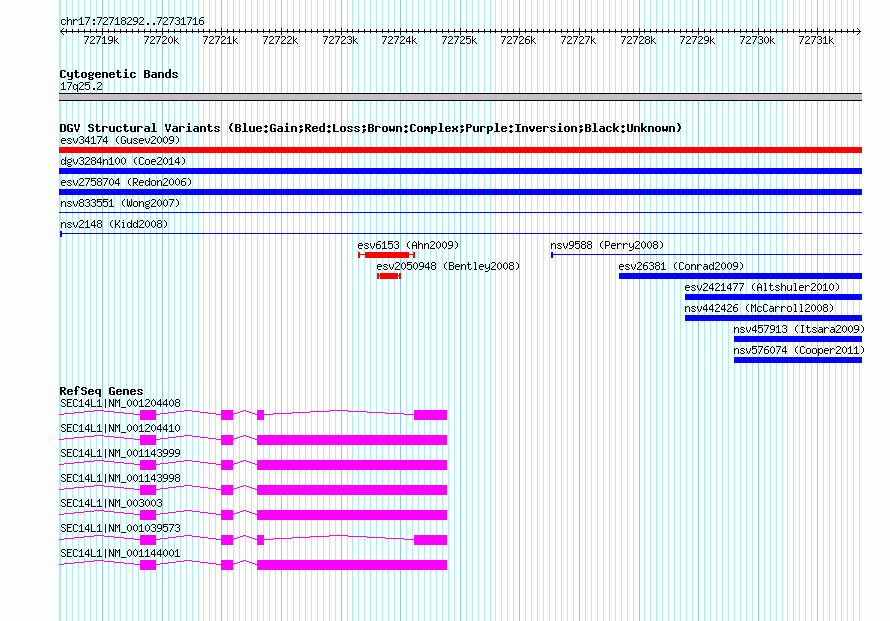Click the blue nsv442426 gain bar
The image size is (890, 621).
pos(773,318)
